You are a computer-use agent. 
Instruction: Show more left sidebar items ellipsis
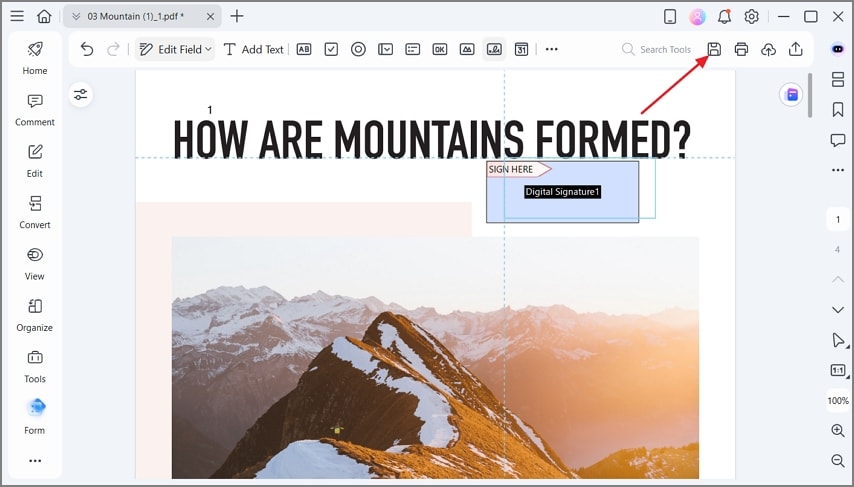[x=35, y=461]
